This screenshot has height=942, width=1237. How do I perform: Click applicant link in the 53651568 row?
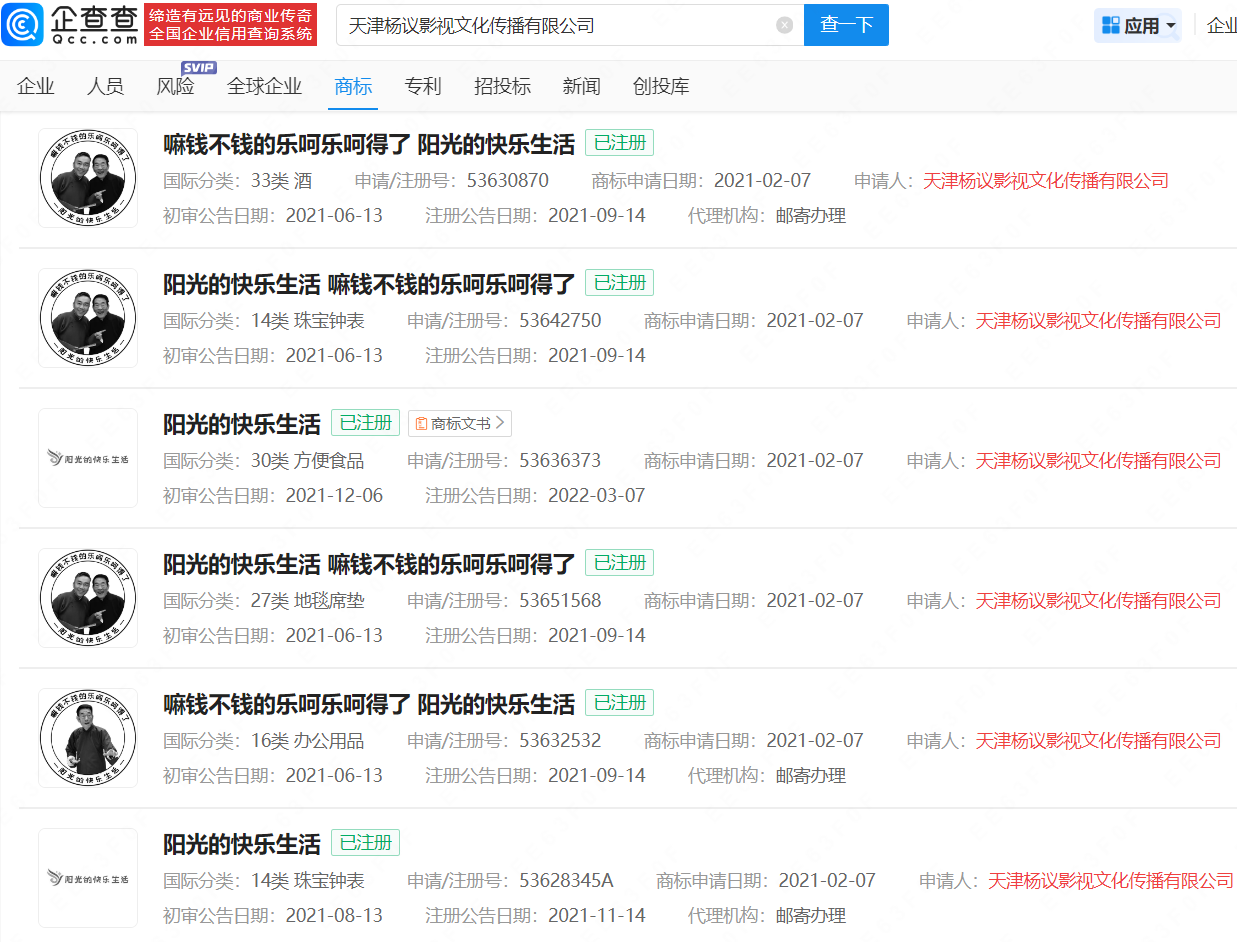[x=1098, y=601]
